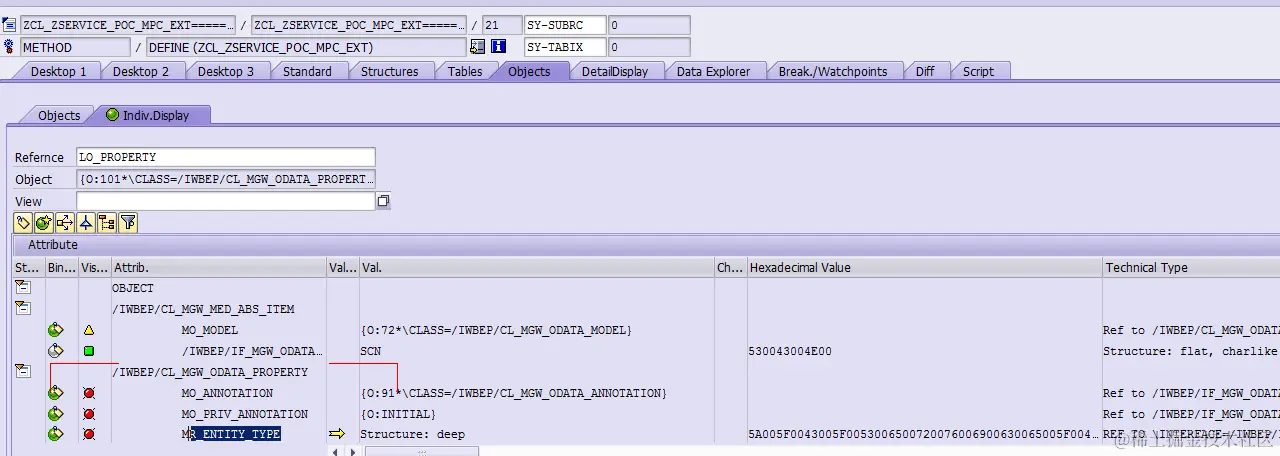Switch to the Objects sub-tab

tap(59, 115)
